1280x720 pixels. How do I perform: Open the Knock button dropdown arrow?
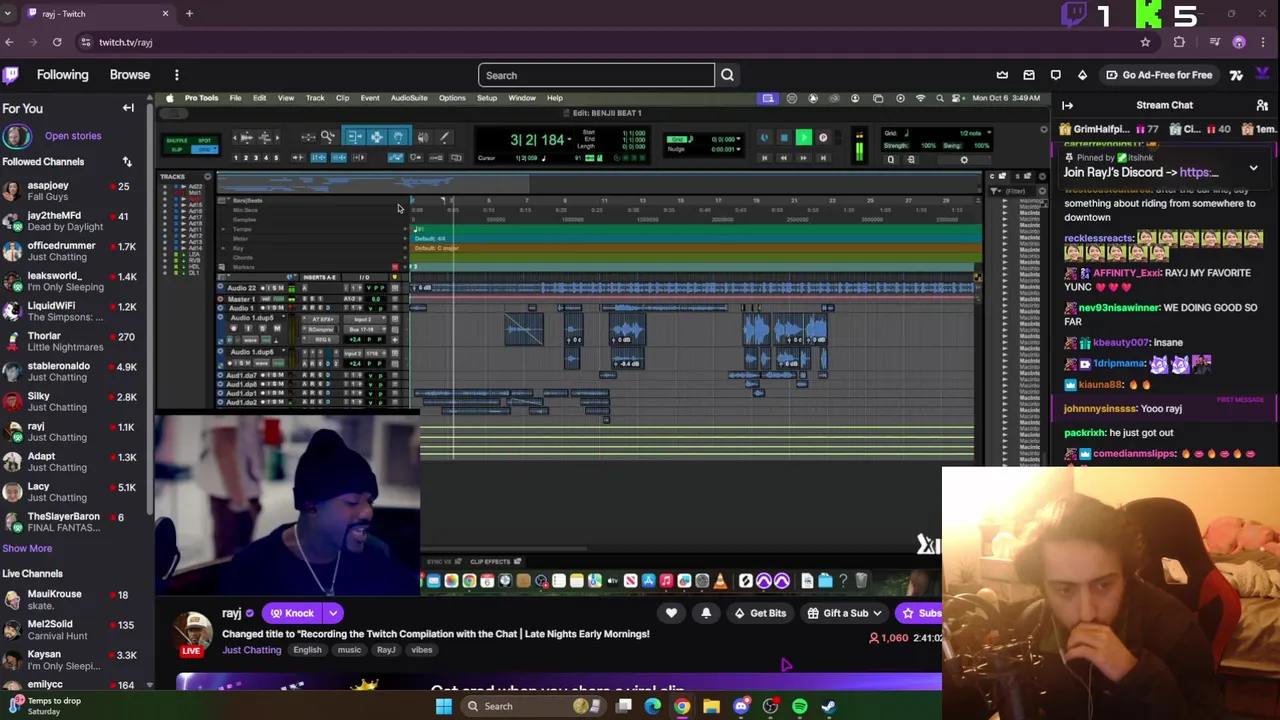(x=333, y=613)
